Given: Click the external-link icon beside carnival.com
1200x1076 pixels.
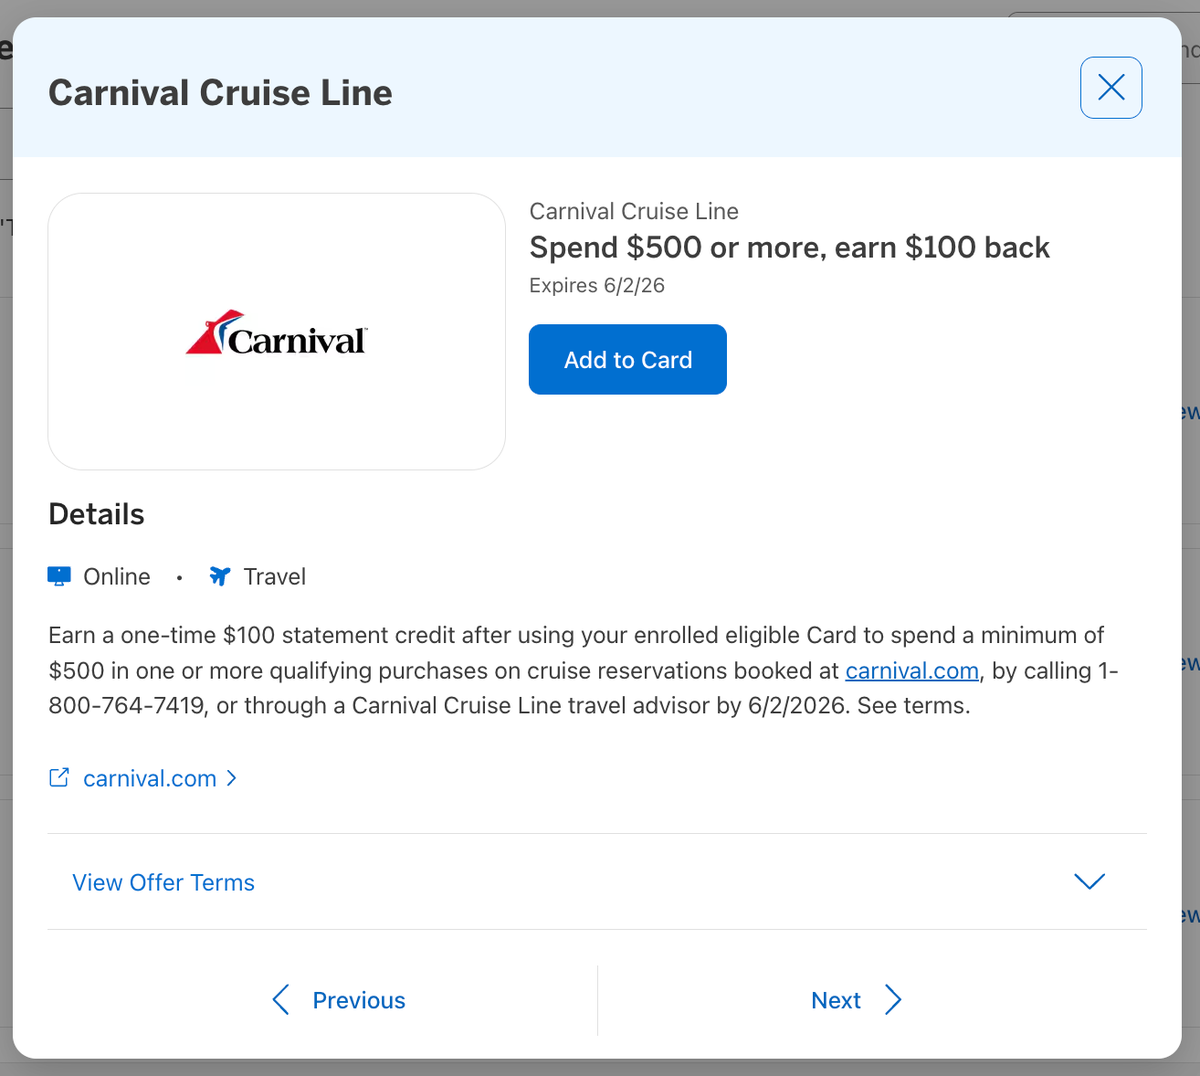Looking at the screenshot, I should tap(59, 777).
